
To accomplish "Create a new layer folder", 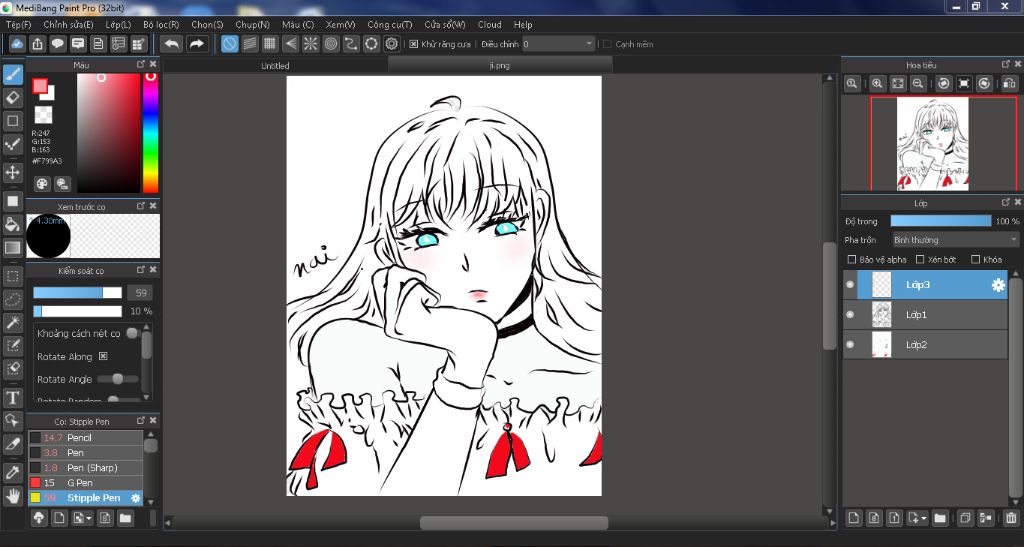I will (940, 518).
